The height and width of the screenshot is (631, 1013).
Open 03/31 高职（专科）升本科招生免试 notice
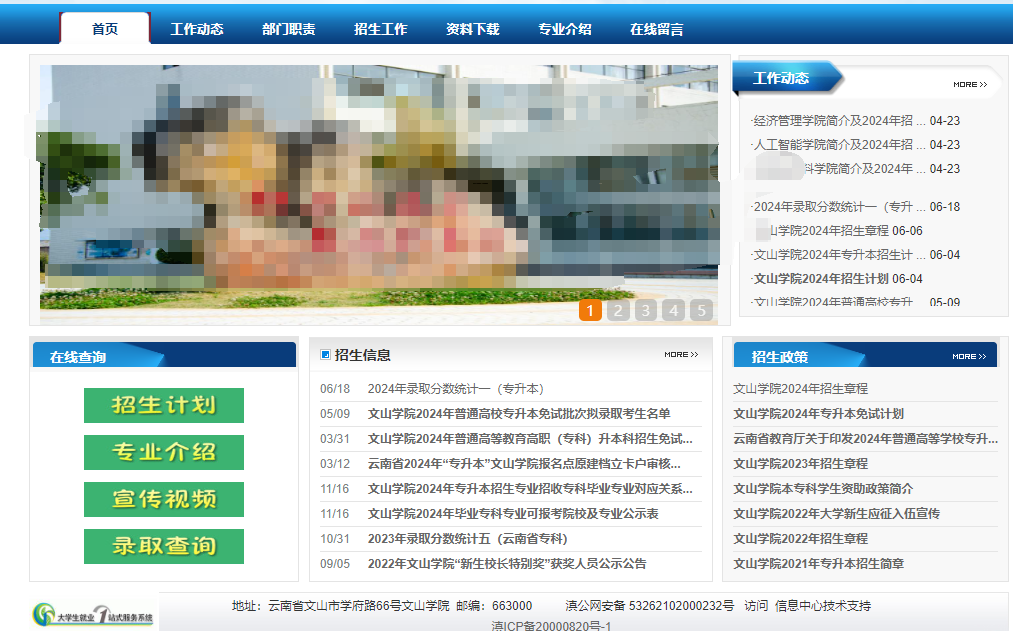530,439
